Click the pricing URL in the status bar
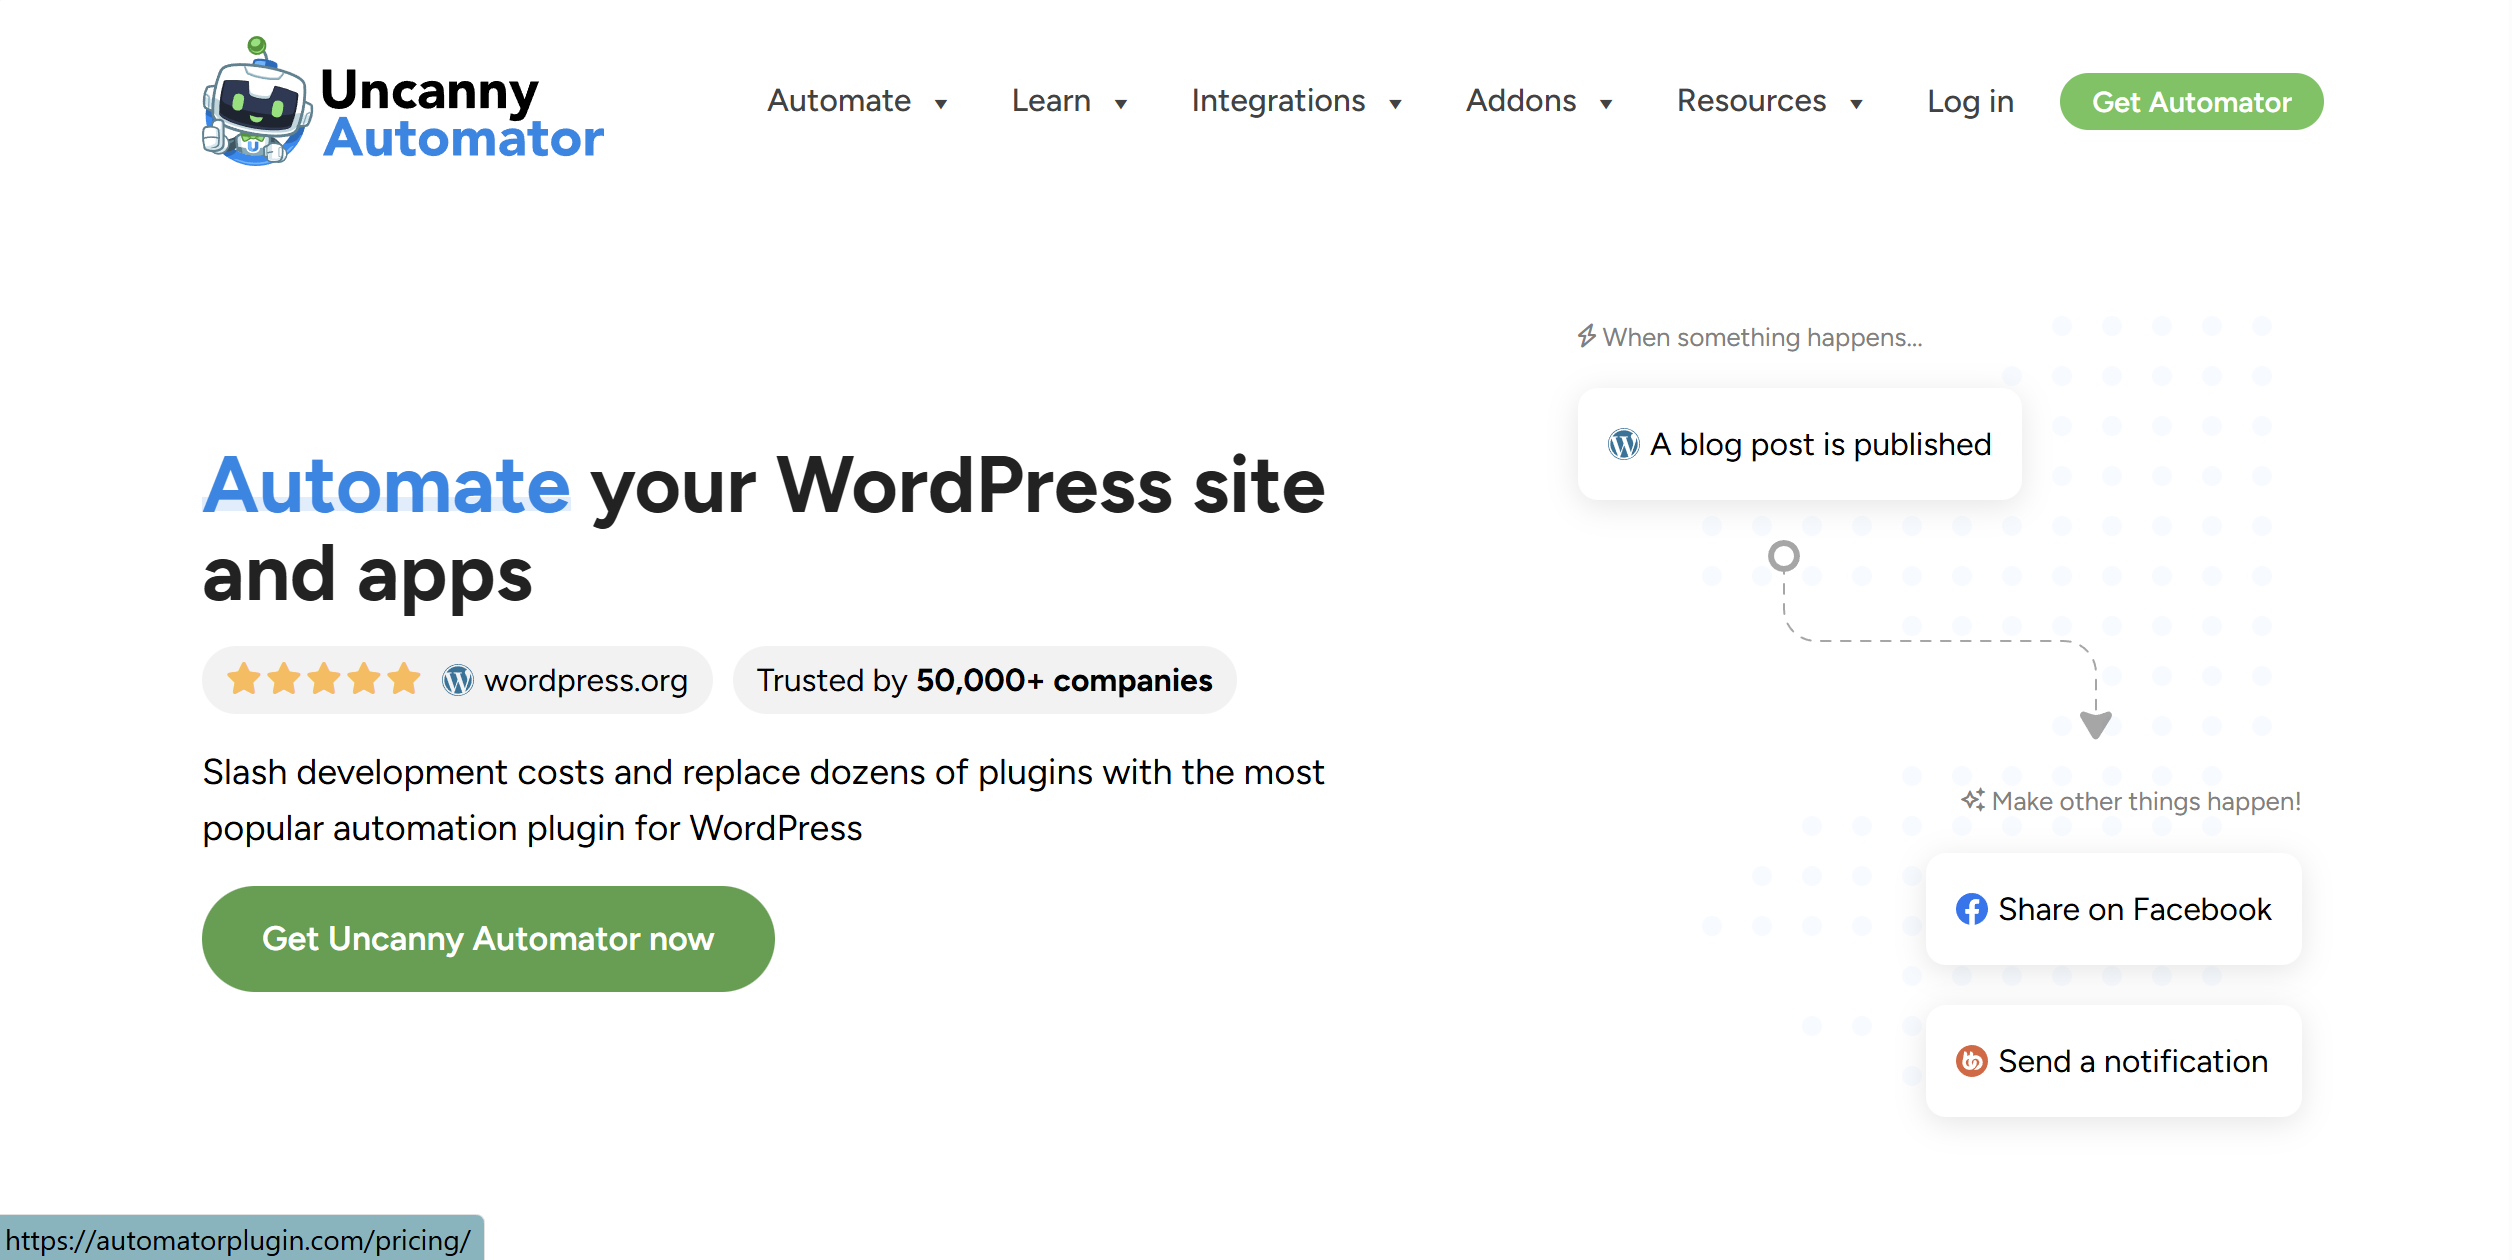 [x=238, y=1240]
